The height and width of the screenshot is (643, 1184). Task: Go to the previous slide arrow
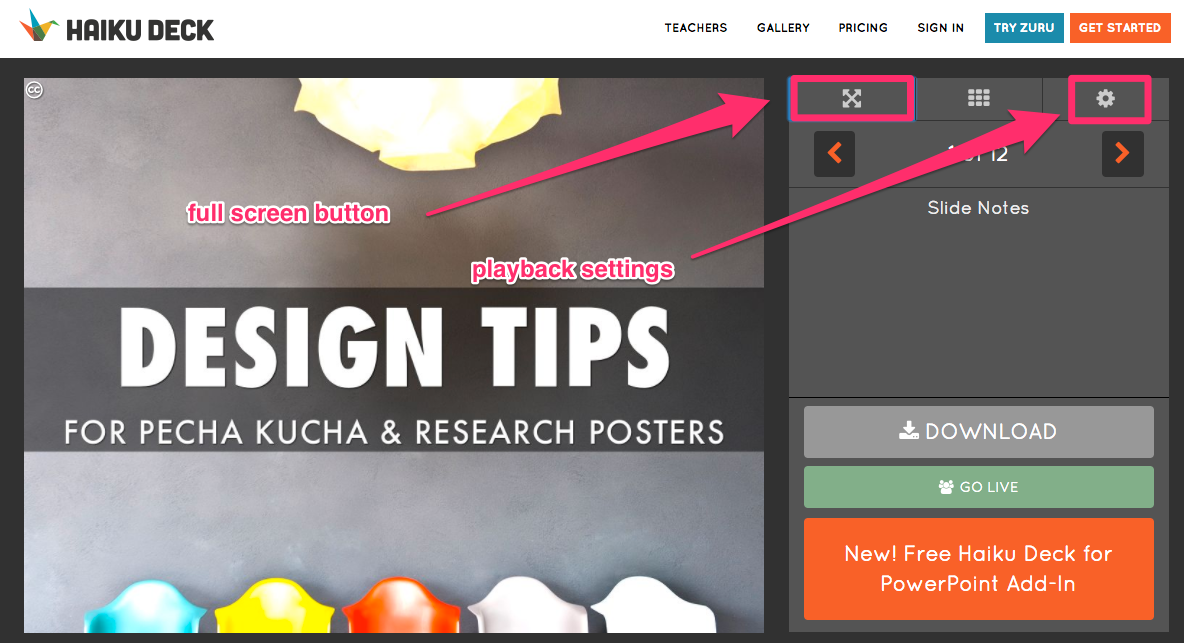[x=834, y=154]
